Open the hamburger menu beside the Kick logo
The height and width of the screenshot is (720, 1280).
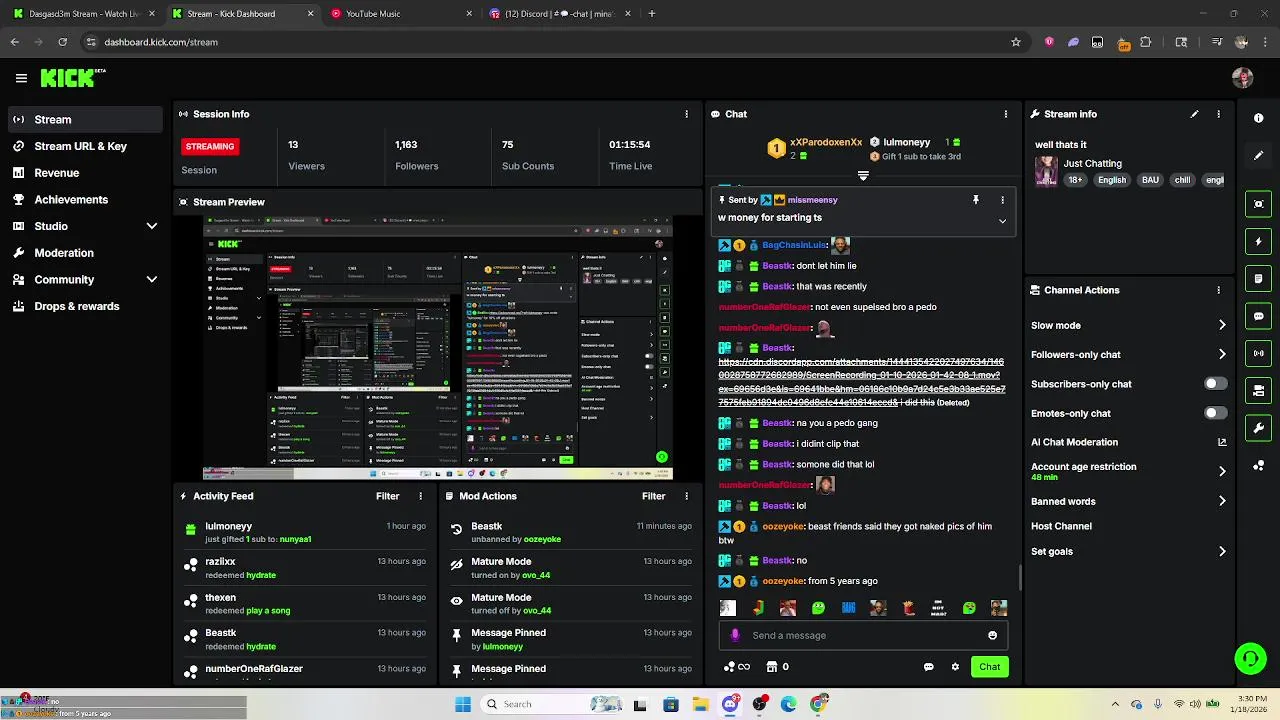[x=21, y=78]
